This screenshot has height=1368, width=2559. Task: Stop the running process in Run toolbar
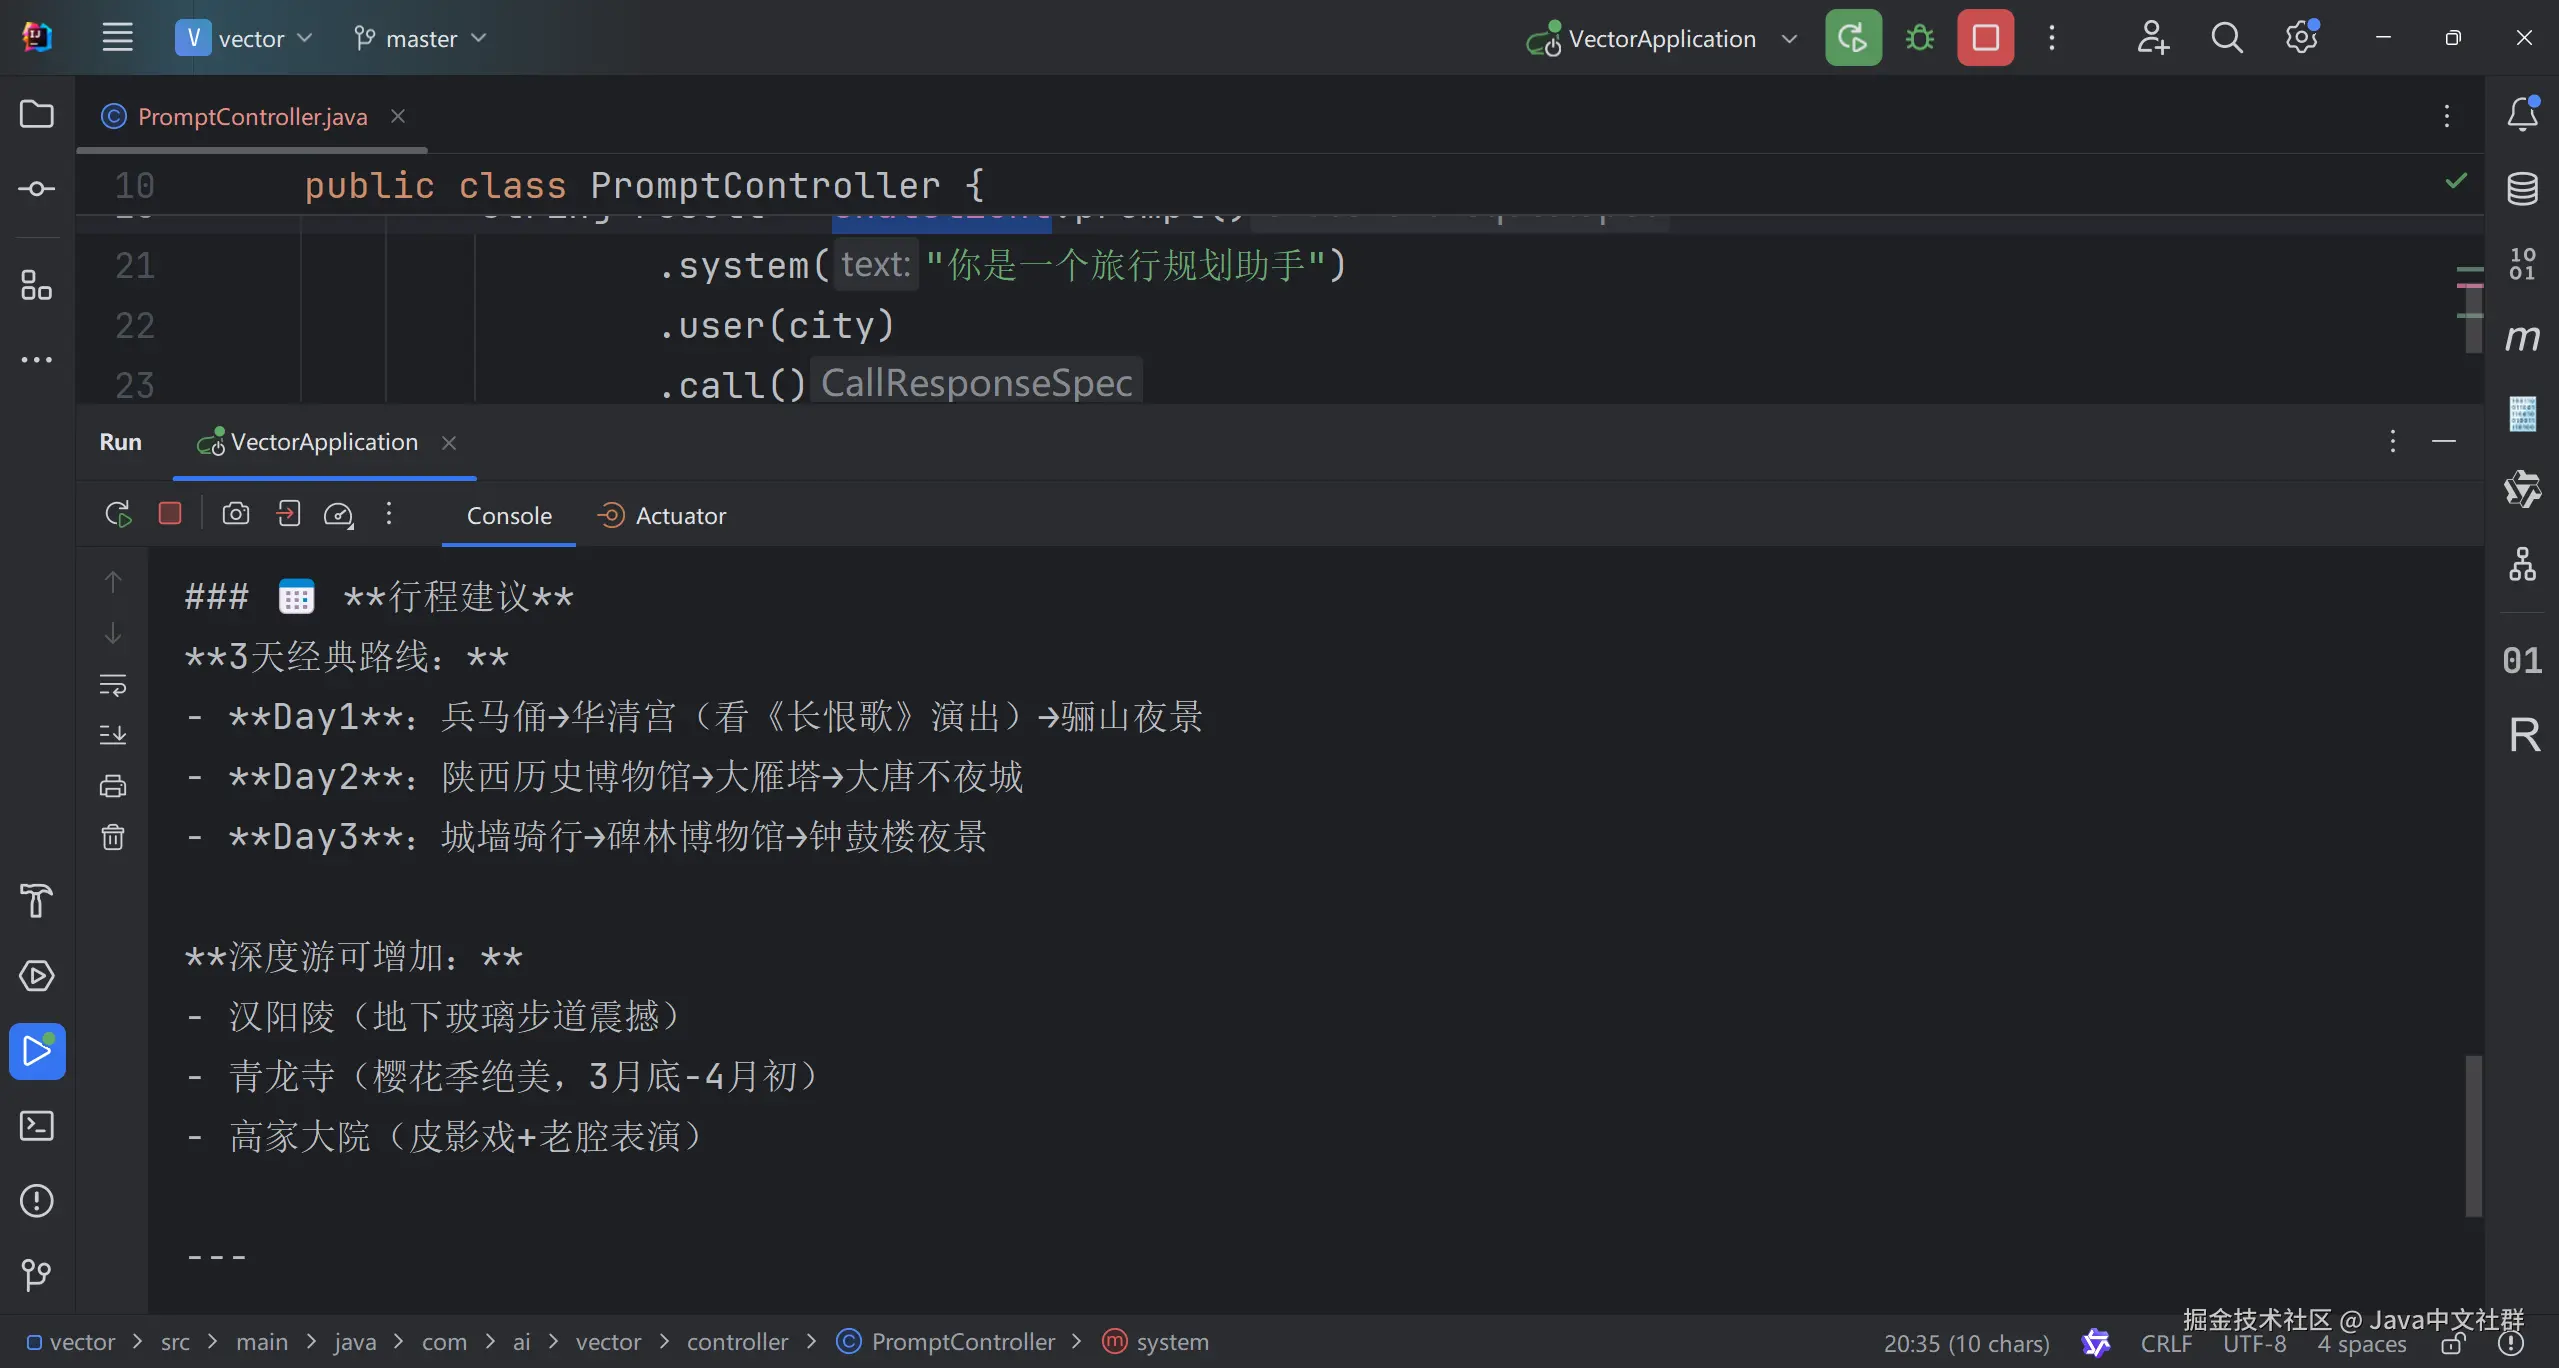click(170, 514)
